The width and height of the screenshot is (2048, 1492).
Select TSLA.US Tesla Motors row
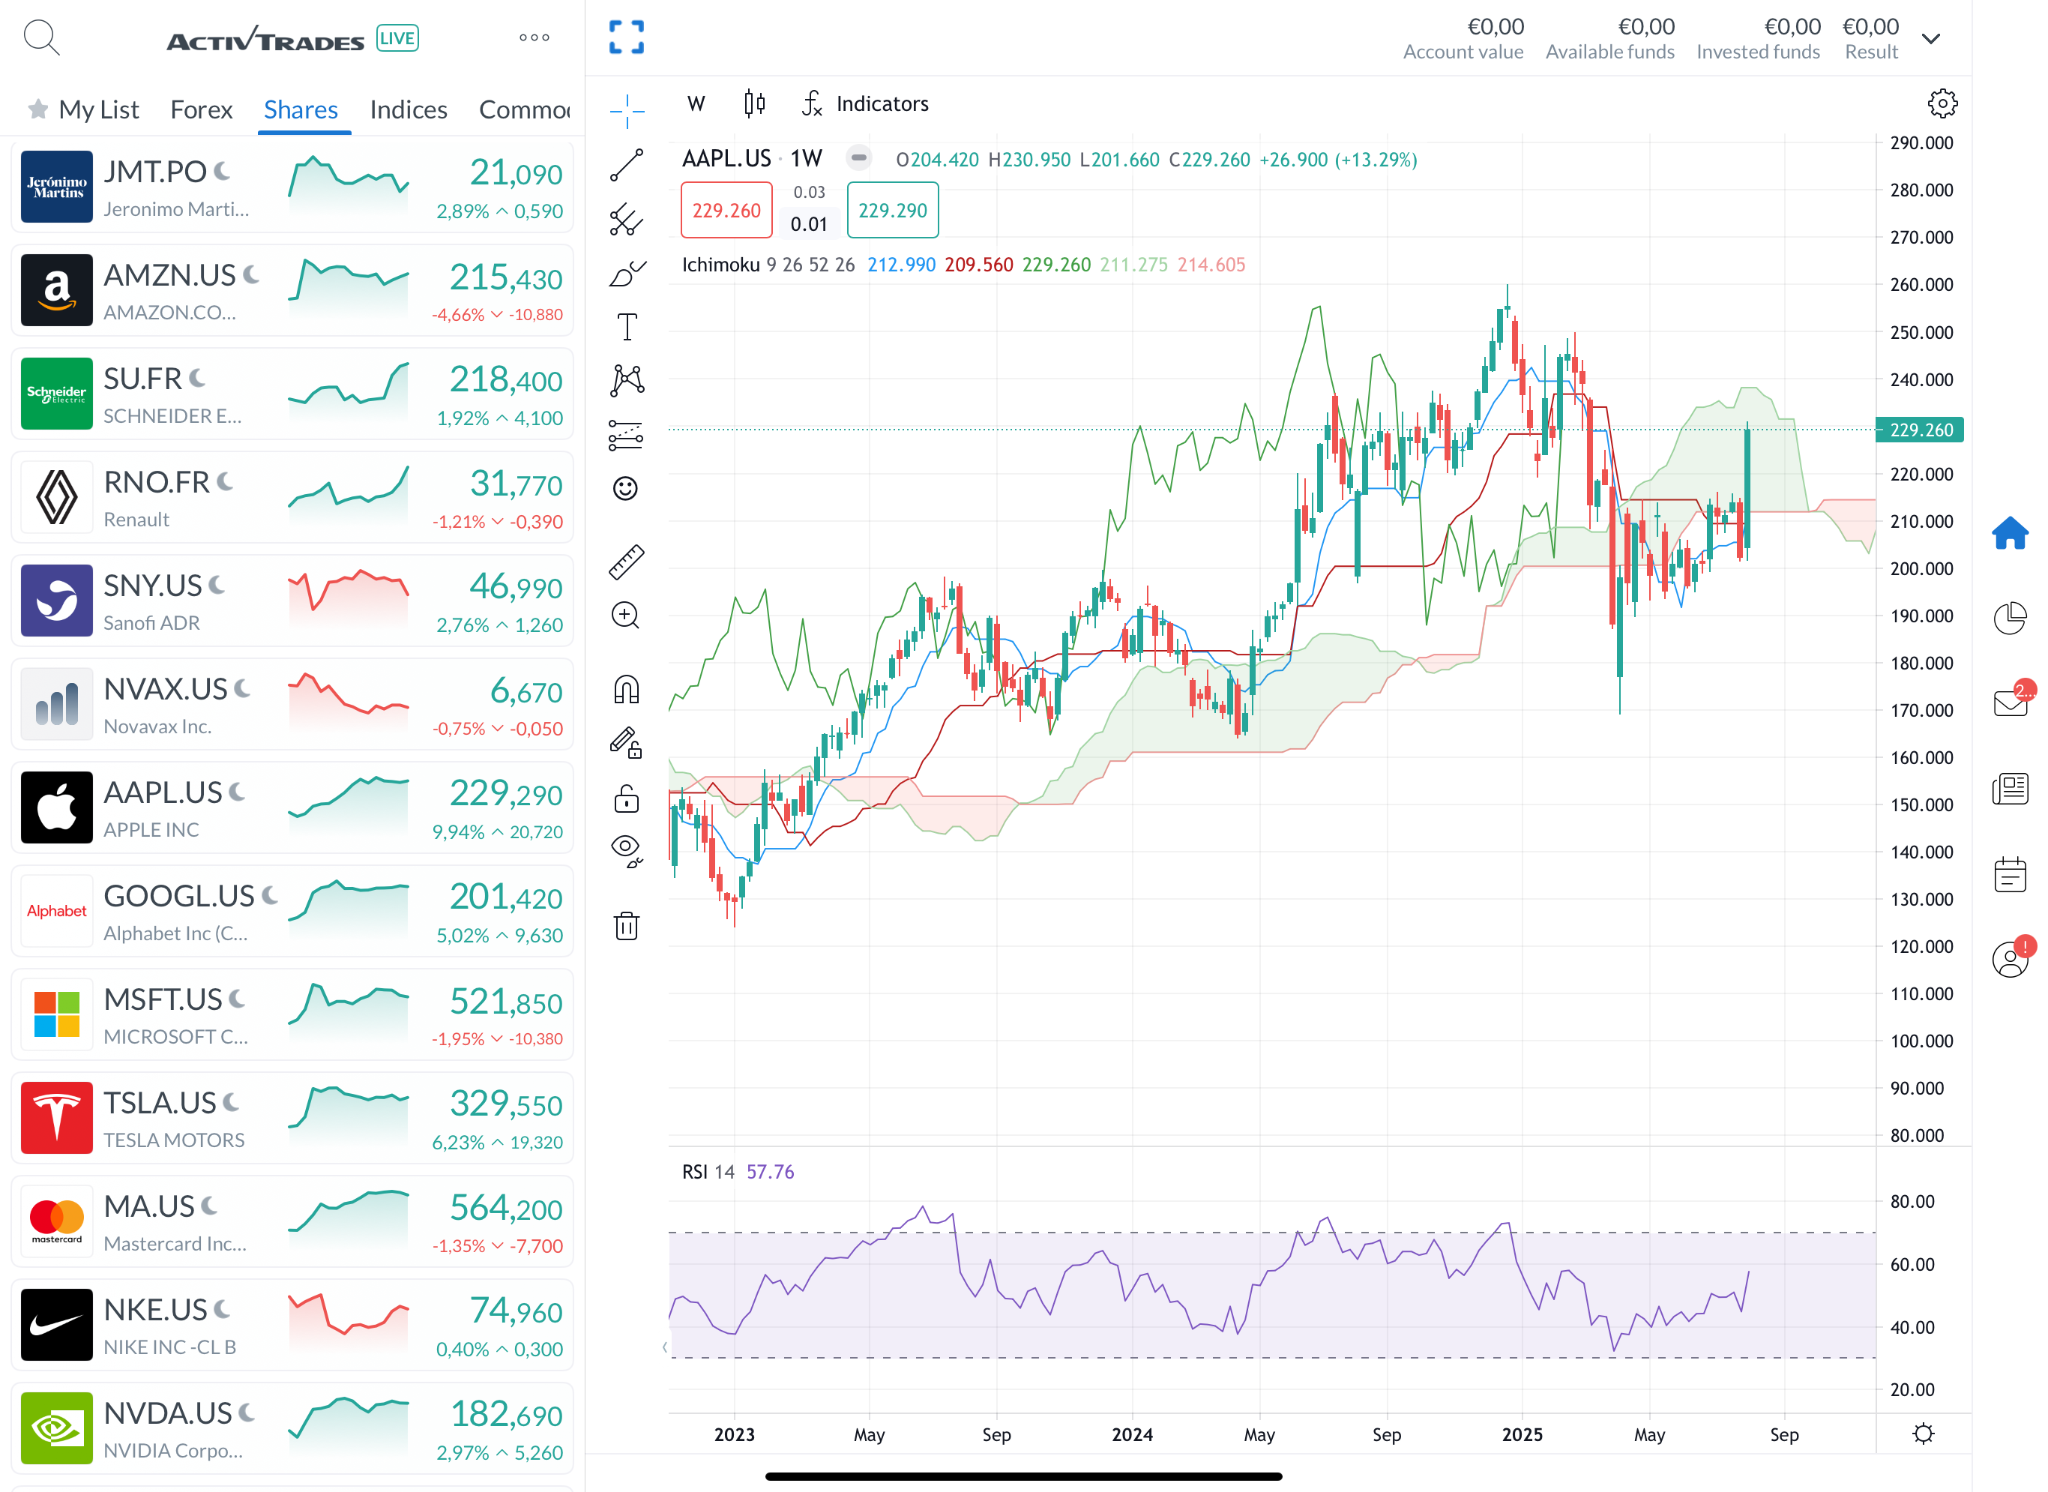point(292,1118)
